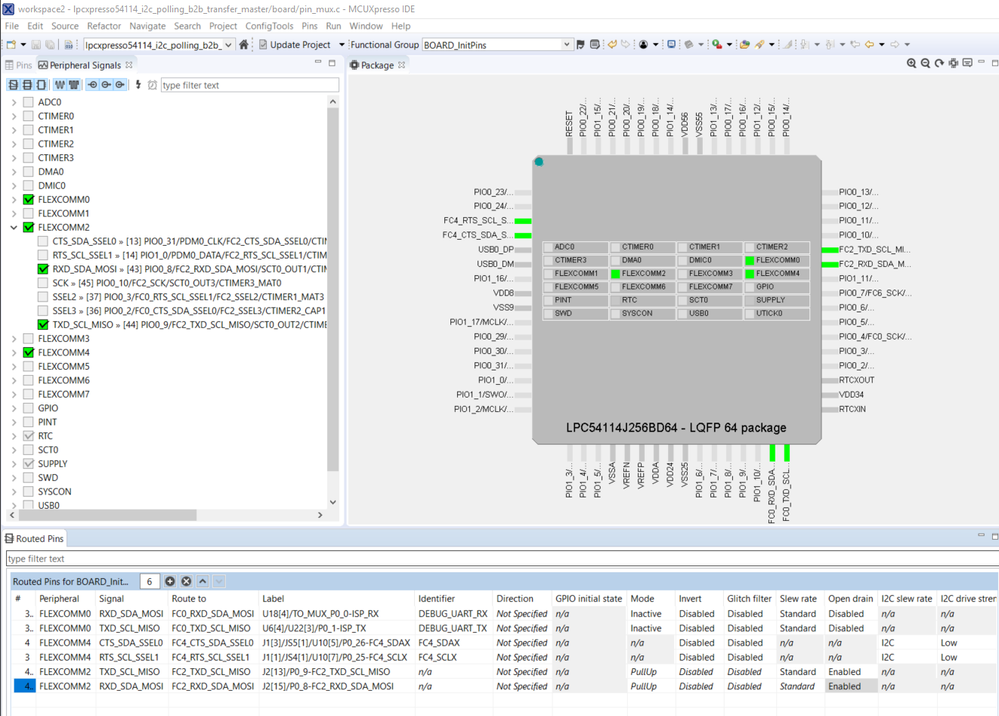Viewport: 999px width, 716px height.
Task: Click the Zoom In magnifier in Package view
Action: (912, 63)
